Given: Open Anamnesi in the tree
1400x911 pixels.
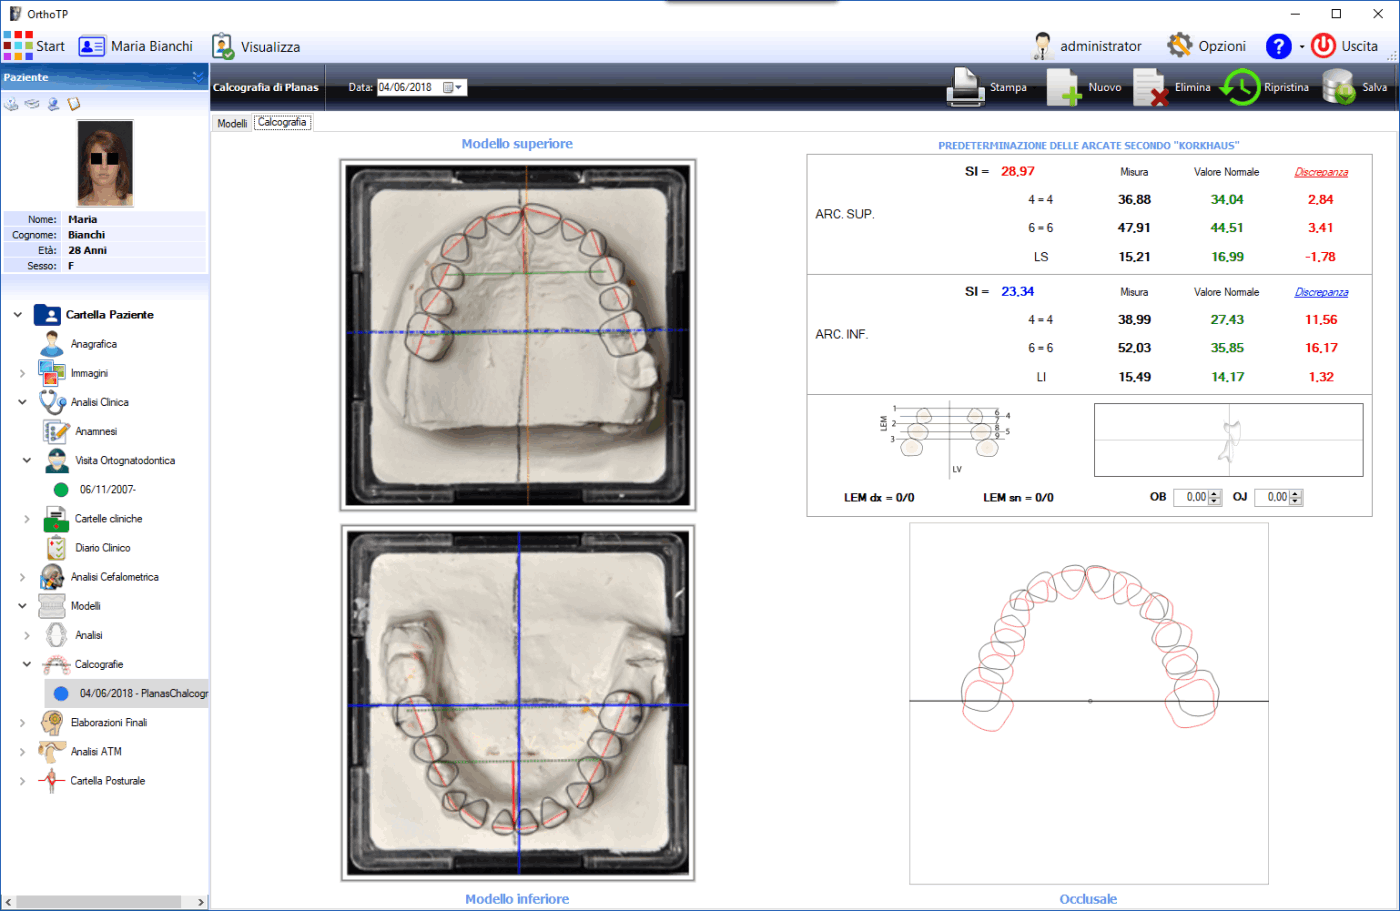Looking at the screenshot, I should click(x=96, y=431).
